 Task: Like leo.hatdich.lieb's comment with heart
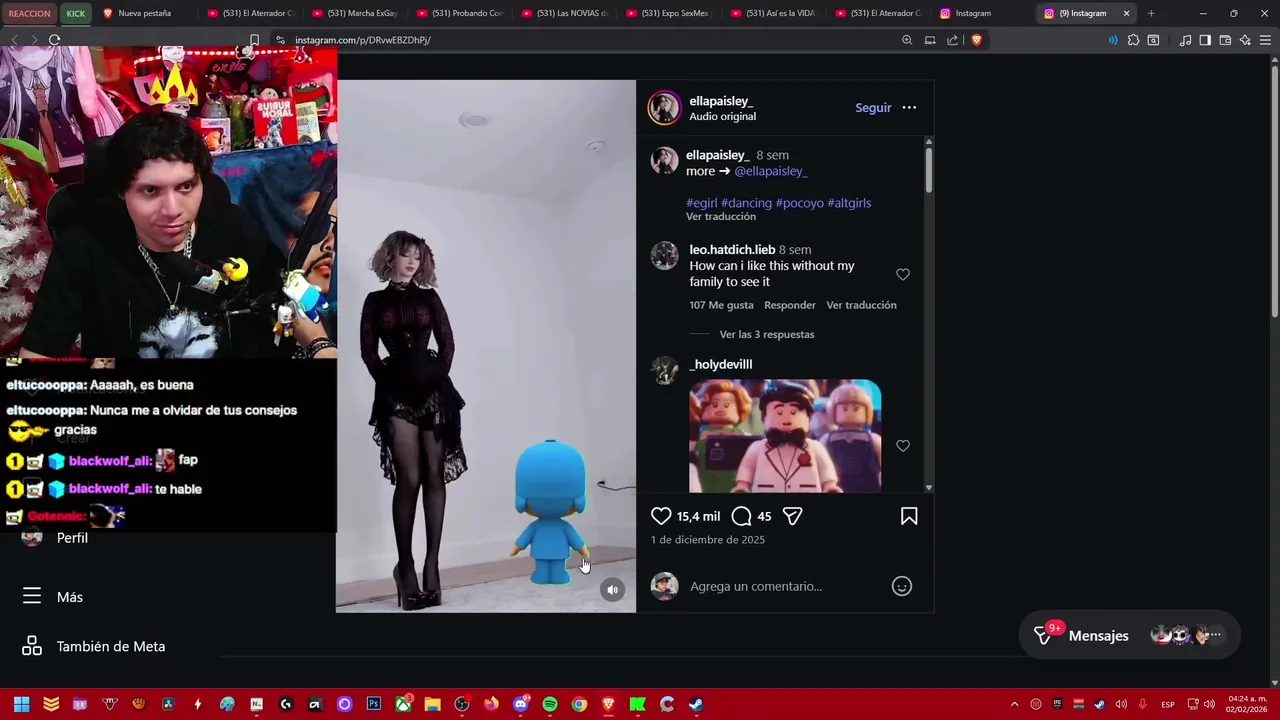tap(903, 274)
